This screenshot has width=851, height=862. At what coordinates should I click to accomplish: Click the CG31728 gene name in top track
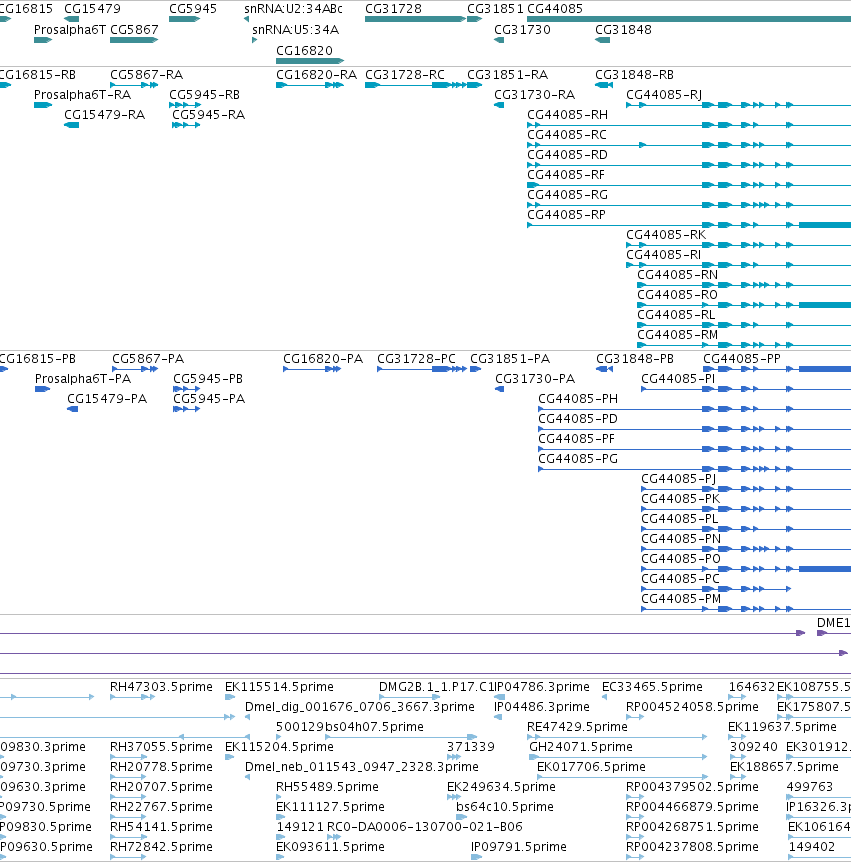click(393, 9)
